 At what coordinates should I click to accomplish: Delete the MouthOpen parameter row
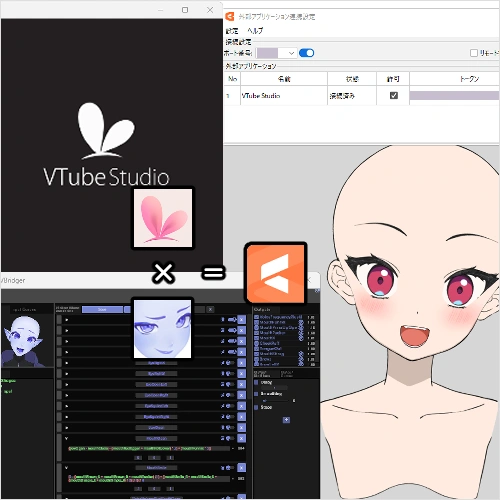point(241,438)
